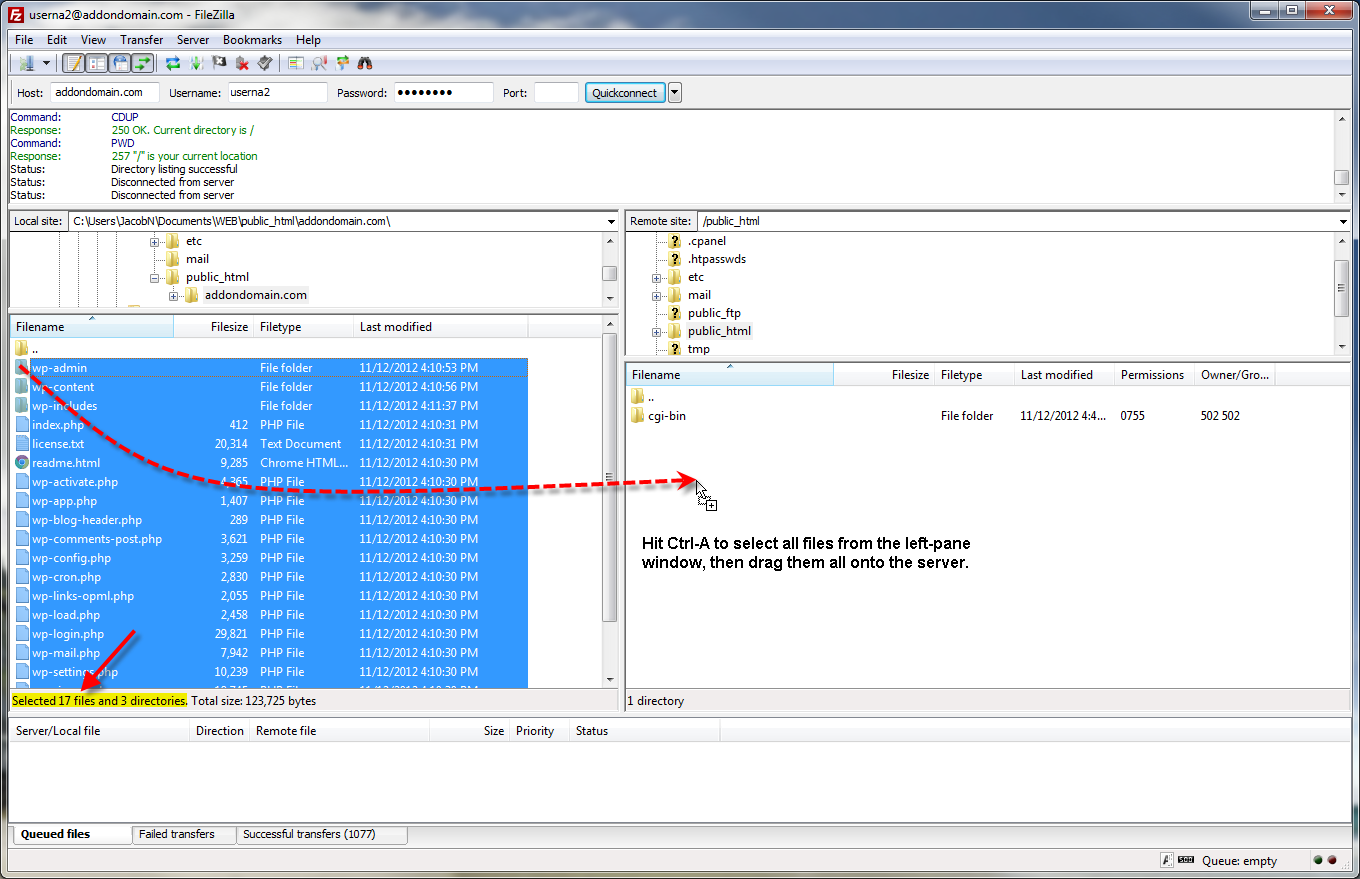Open the Site Manager dropdown arrow
Screen dimensions: 1360x879
[46, 63]
